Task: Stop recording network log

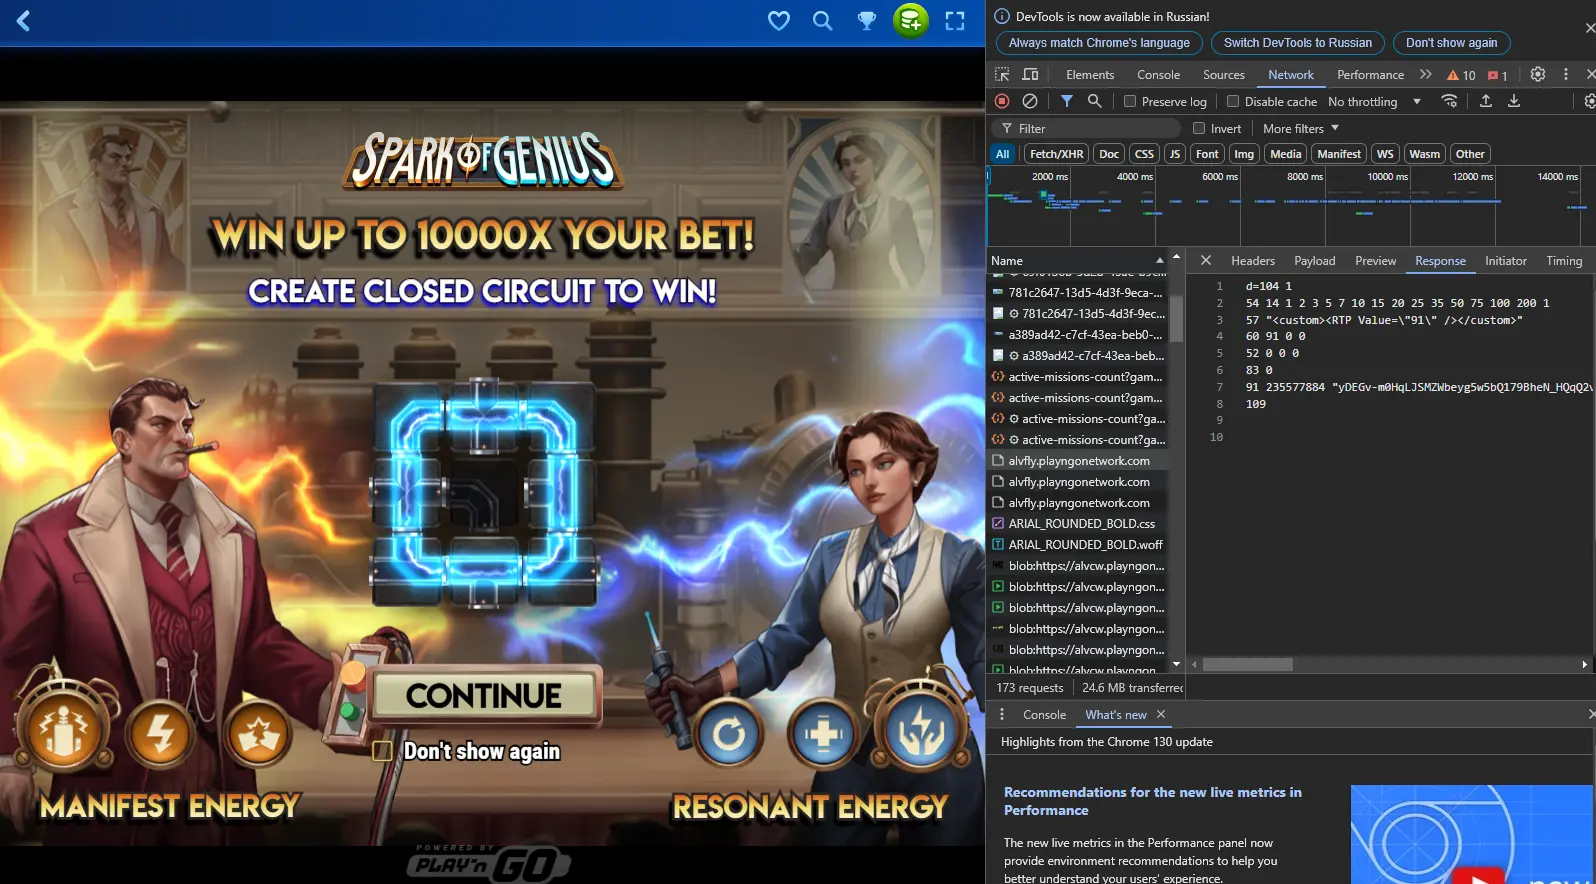Action: [x=1002, y=101]
